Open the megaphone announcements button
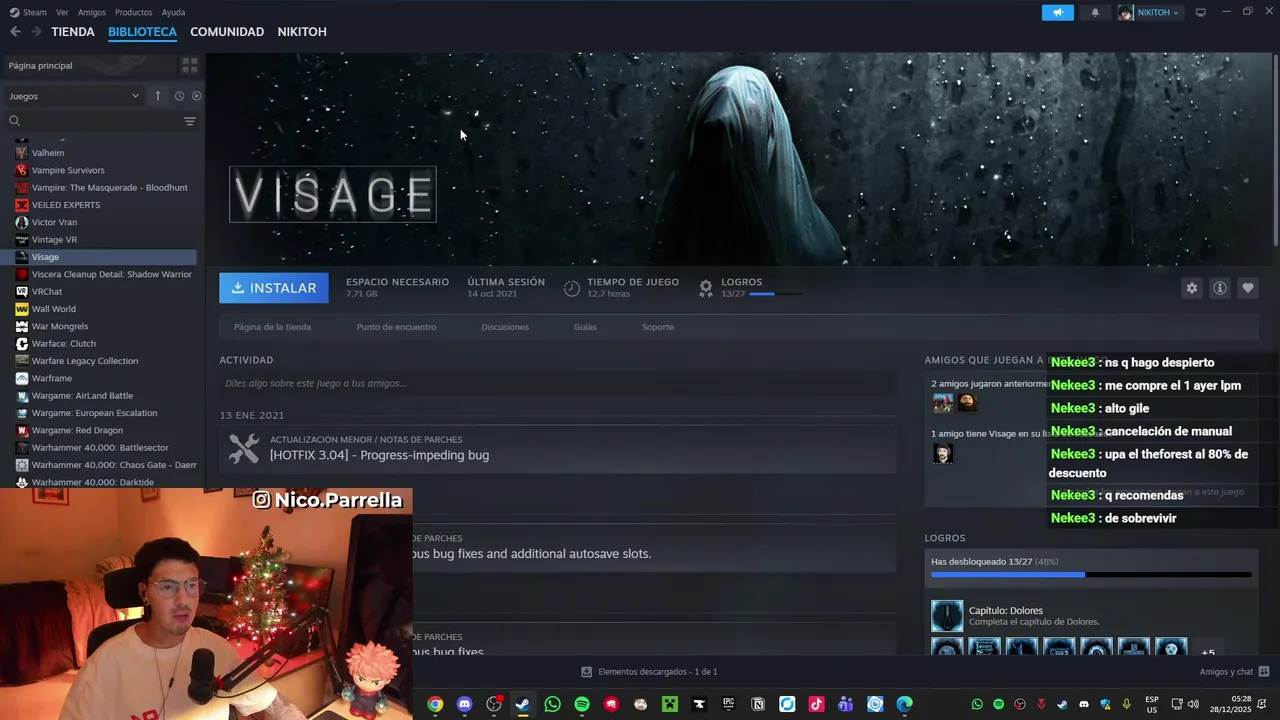The height and width of the screenshot is (720, 1280). pos(1057,13)
